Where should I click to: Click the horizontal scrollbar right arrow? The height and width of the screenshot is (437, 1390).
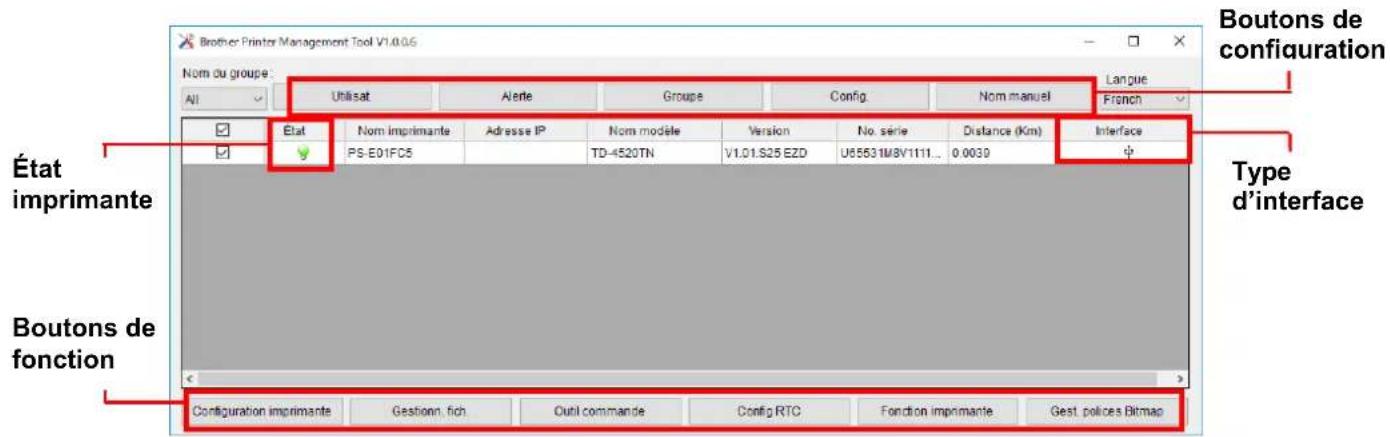point(1180,380)
